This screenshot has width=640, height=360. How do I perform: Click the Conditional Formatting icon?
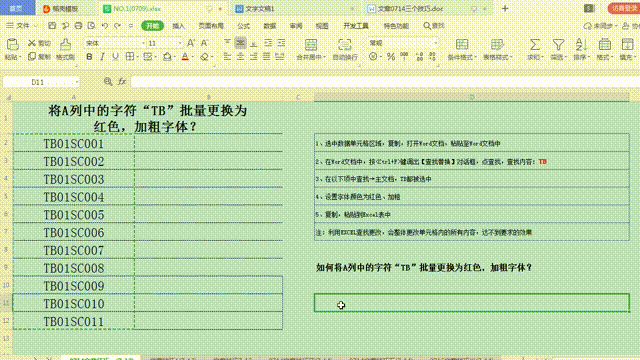(462, 44)
